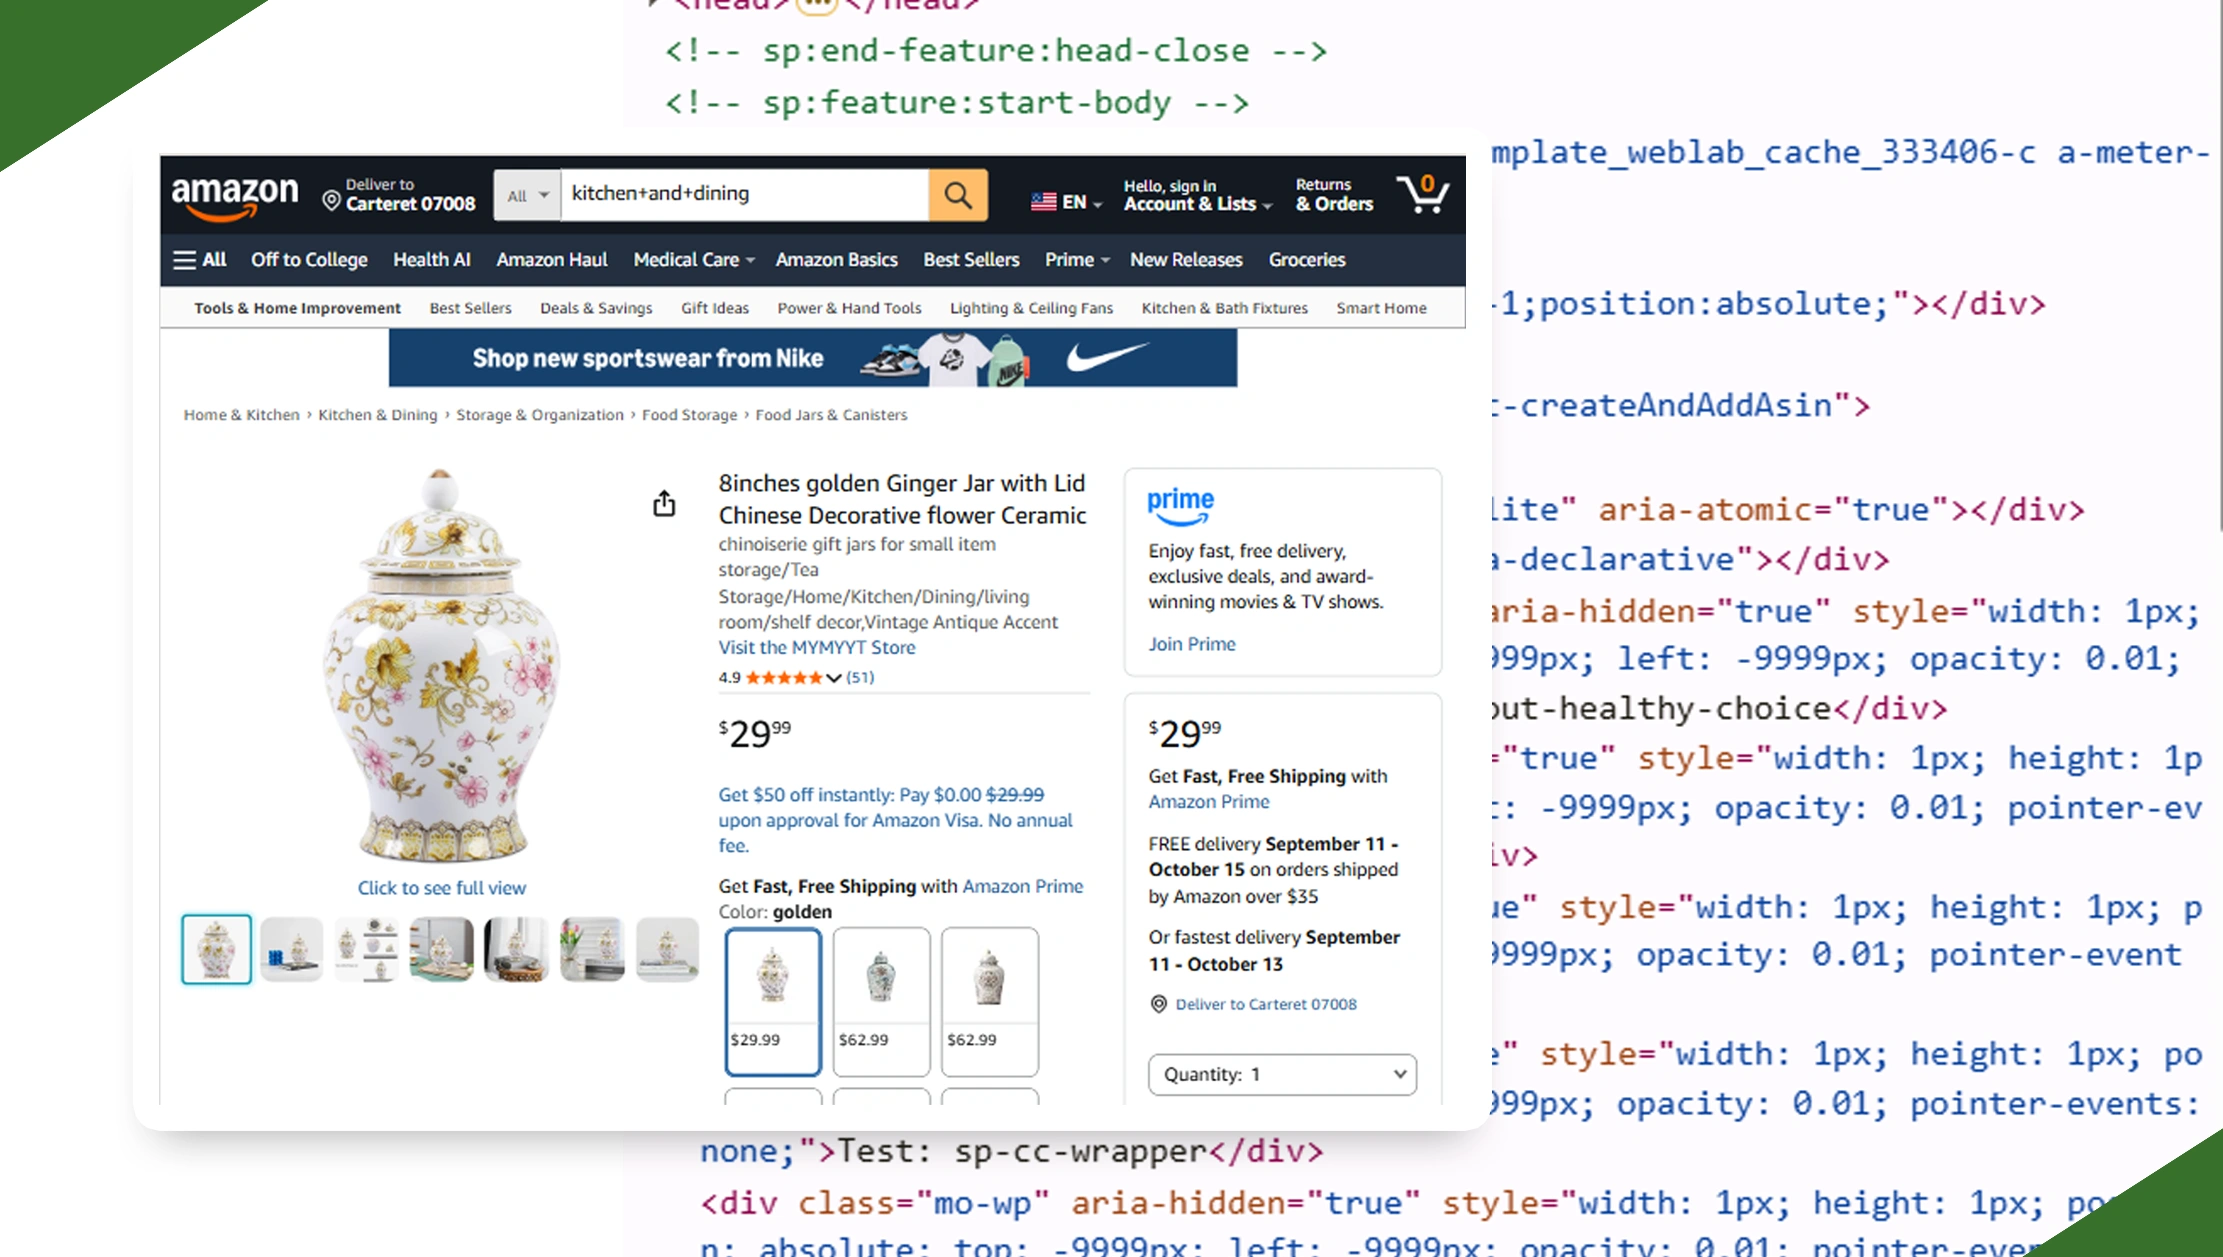This screenshot has height=1257, width=2223.
Task: Click the share icon beside the product image
Action: pyautogui.click(x=664, y=503)
